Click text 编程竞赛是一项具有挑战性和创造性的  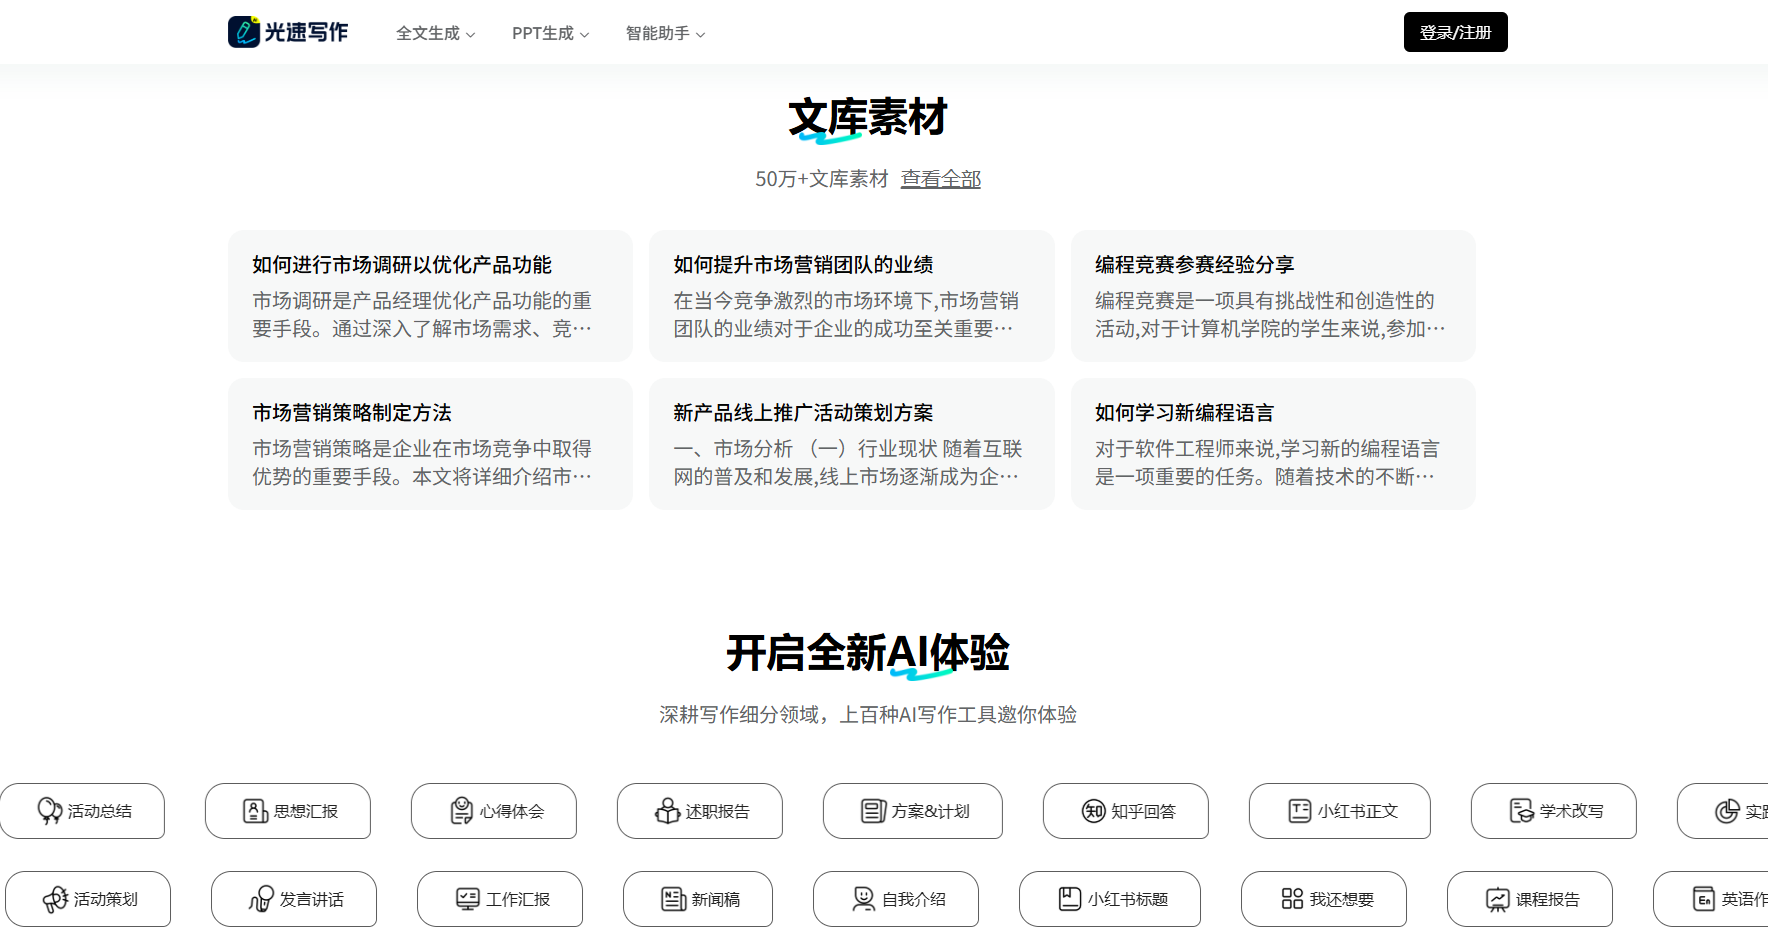tap(1265, 301)
